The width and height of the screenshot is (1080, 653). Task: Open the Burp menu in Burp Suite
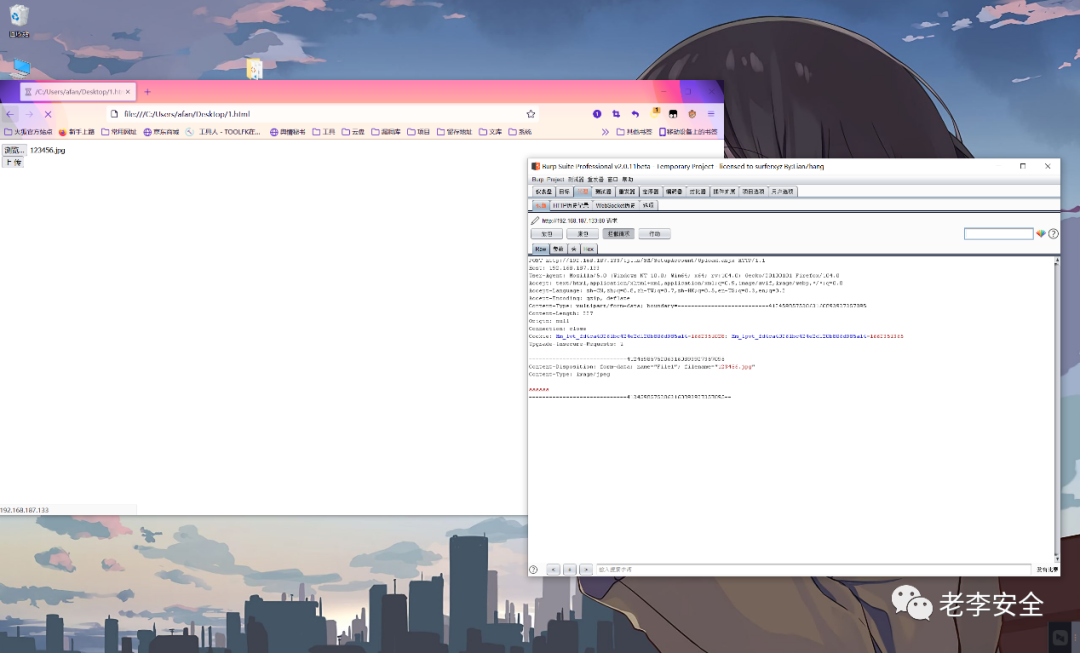click(537, 179)
